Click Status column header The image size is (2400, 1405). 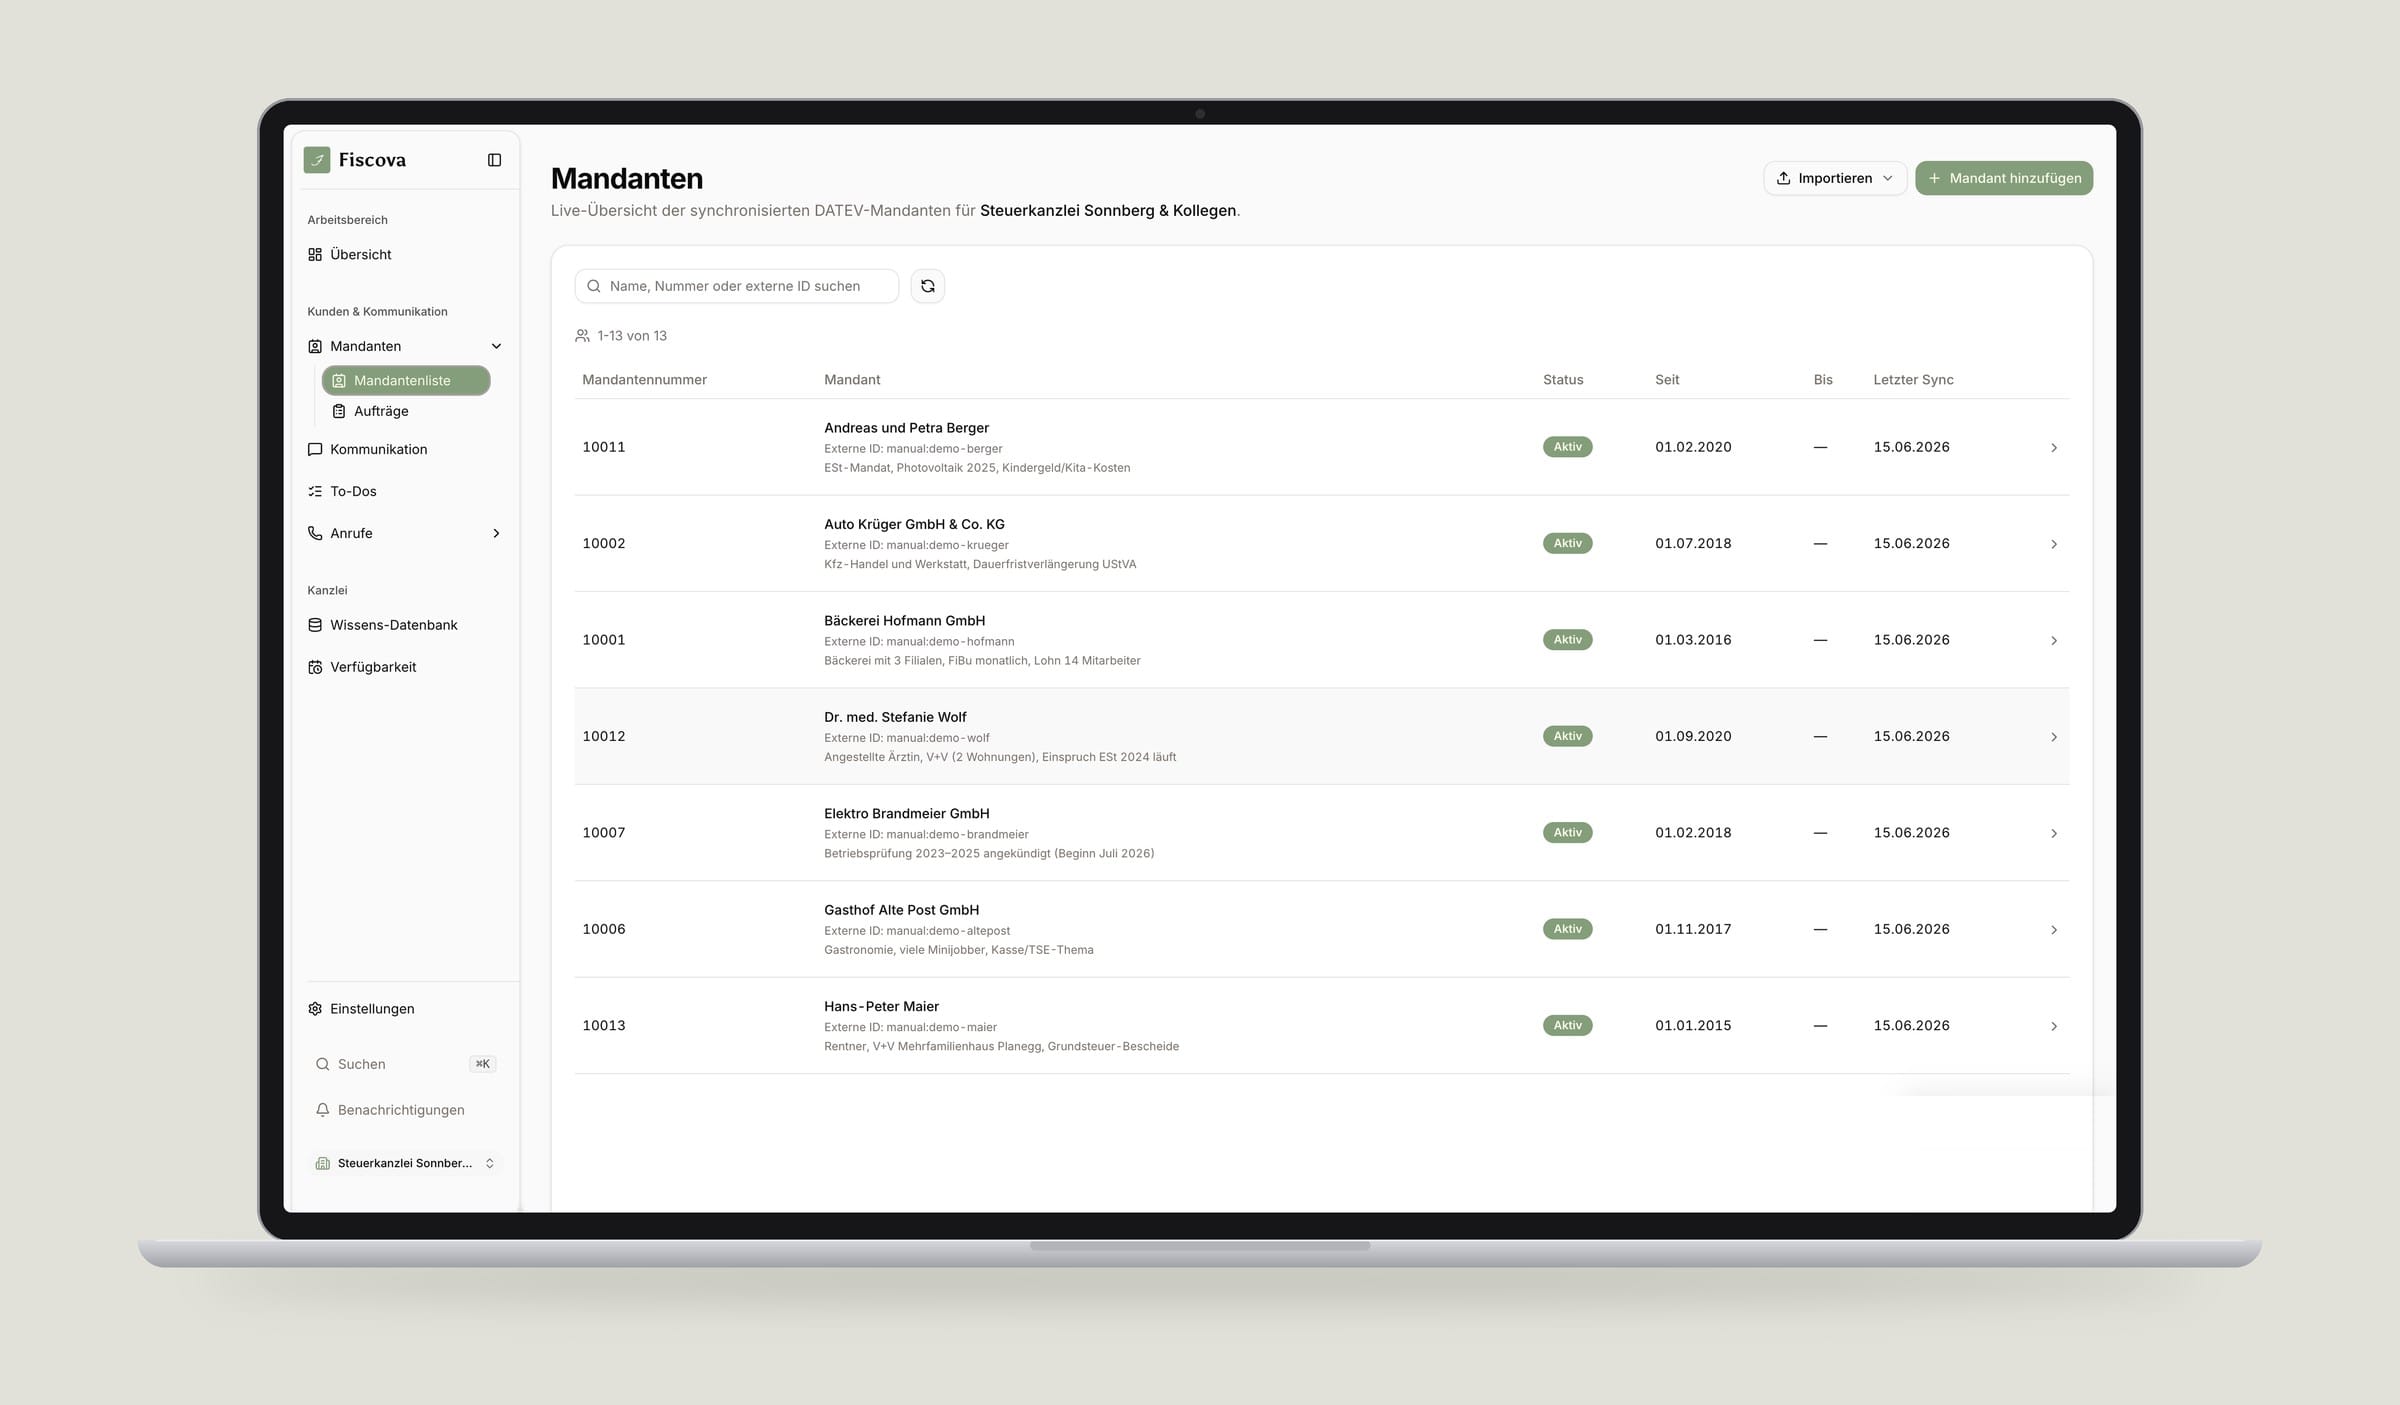pyautogui.click(x=1563, y=380)
